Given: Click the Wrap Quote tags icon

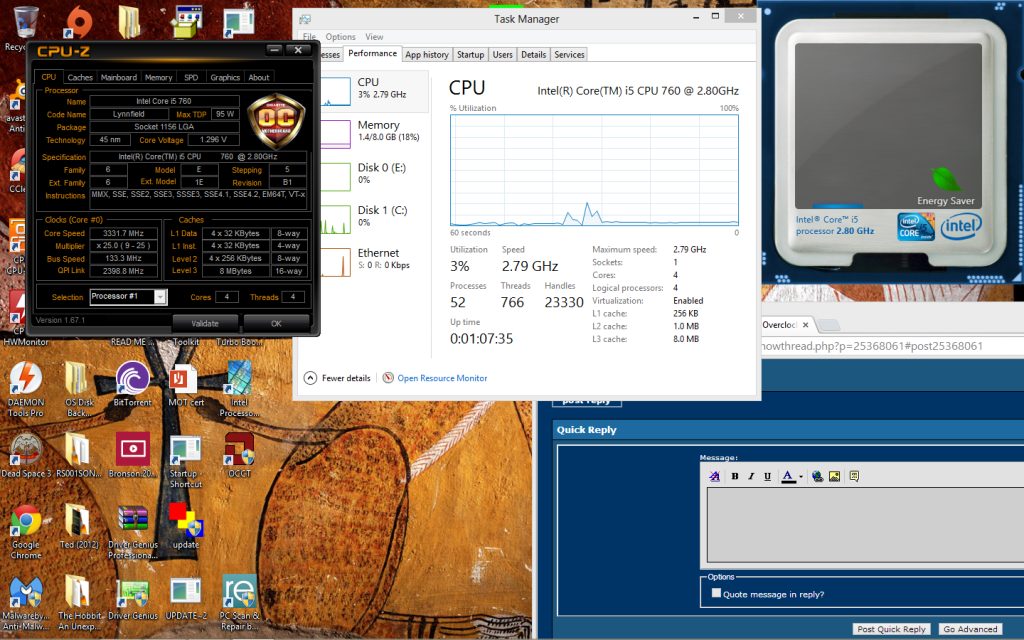Looking at the screenshot, I should [x=854, y=476].
